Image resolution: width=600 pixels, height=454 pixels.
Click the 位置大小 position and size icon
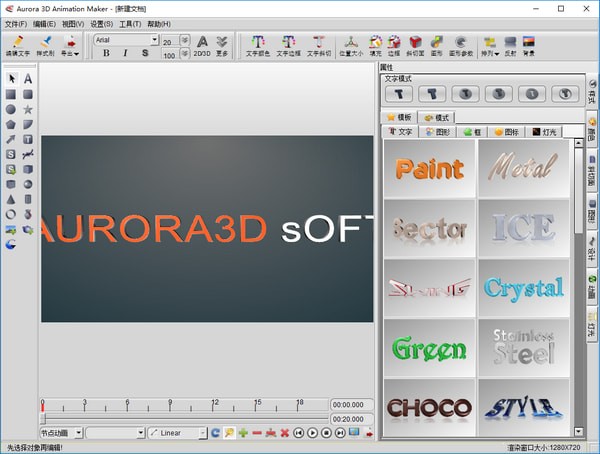coord(349,44)
